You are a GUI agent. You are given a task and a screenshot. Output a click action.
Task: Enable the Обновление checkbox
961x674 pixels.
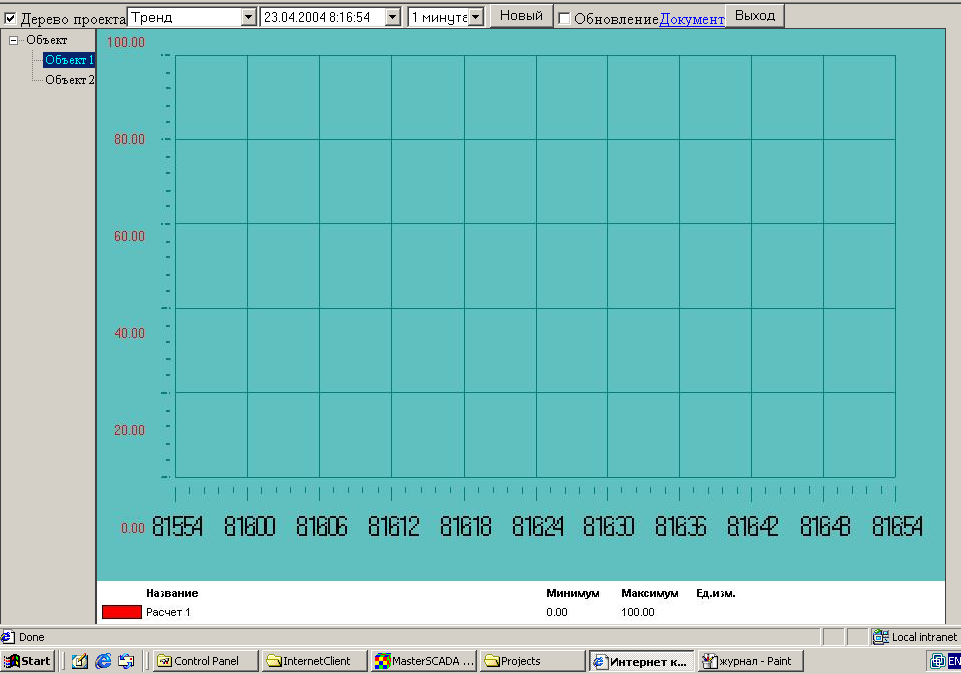click(564, 18)
